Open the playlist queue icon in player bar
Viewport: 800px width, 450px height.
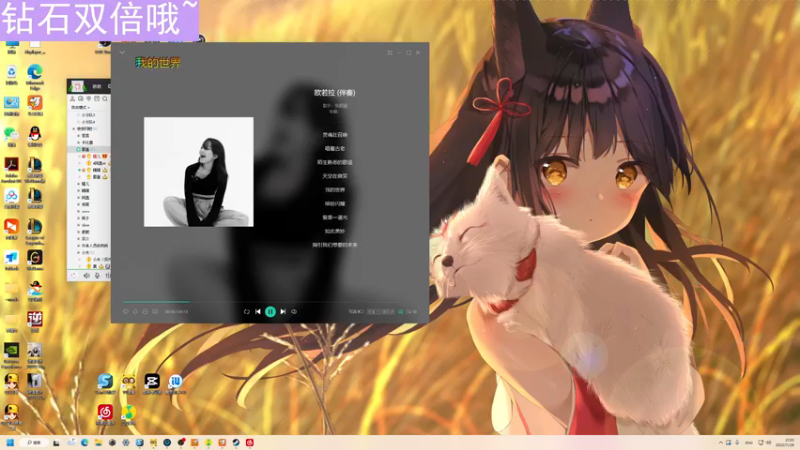tap(412, 311)
